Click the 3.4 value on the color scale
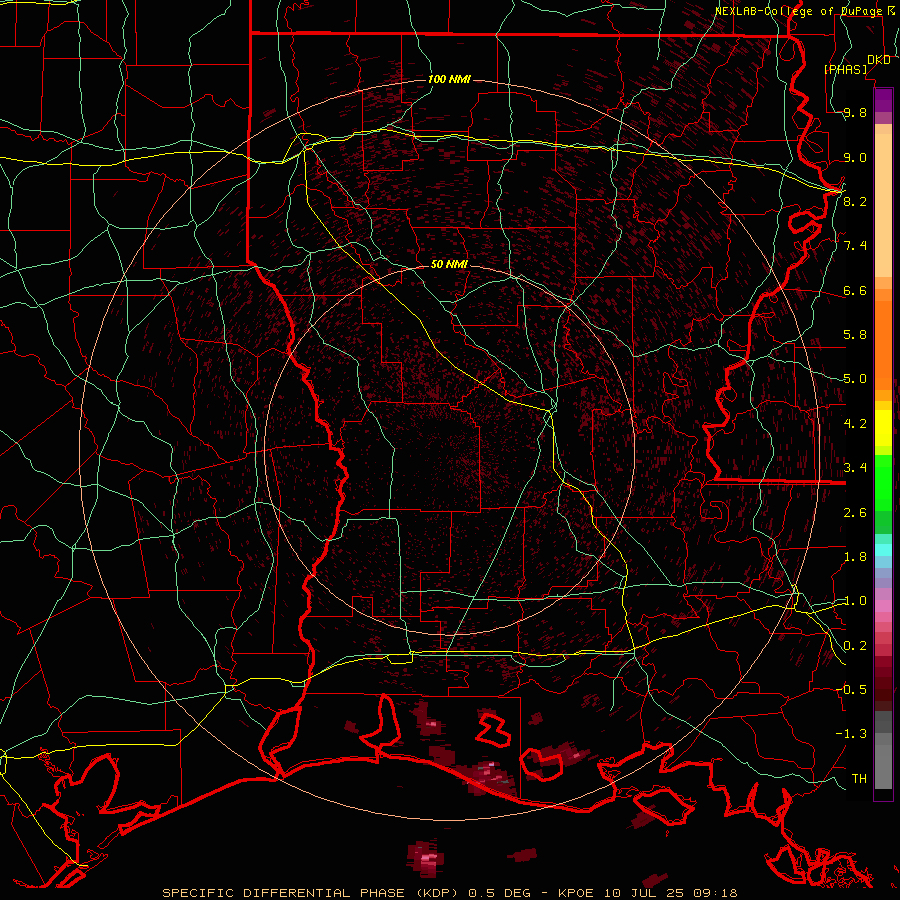 click(x=855, y=467)
